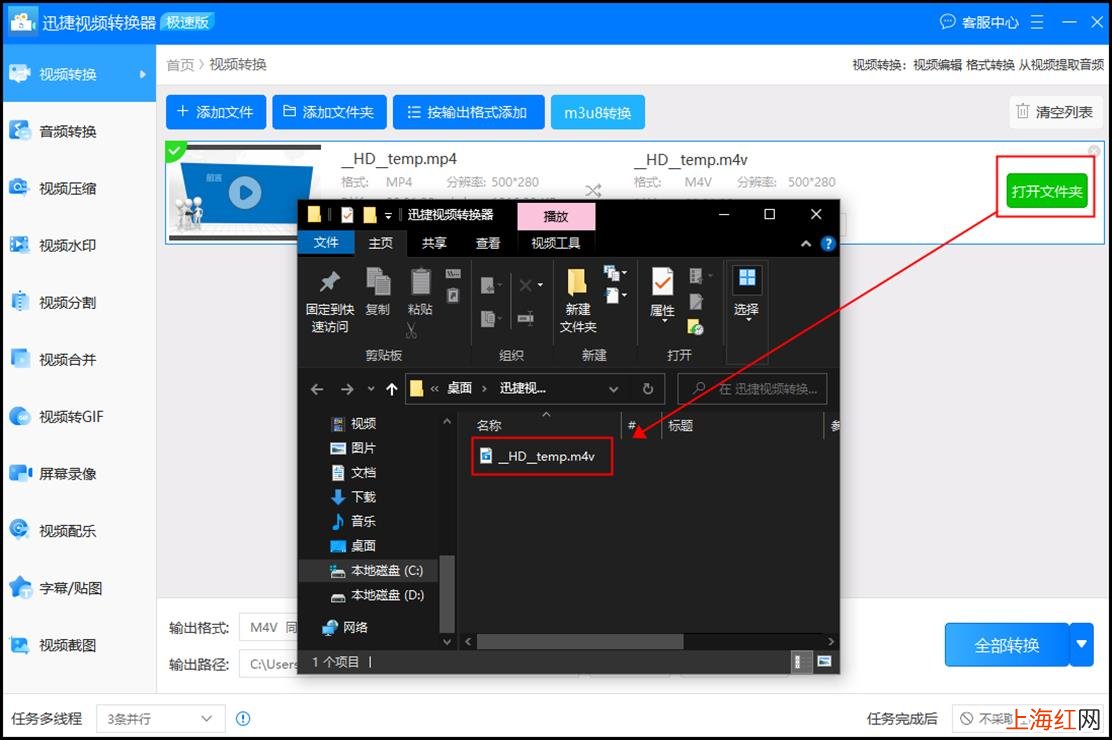
Task: Toggle the green checkmark on __HD__temp.mp4 item
Action: (x=174, y=150)
